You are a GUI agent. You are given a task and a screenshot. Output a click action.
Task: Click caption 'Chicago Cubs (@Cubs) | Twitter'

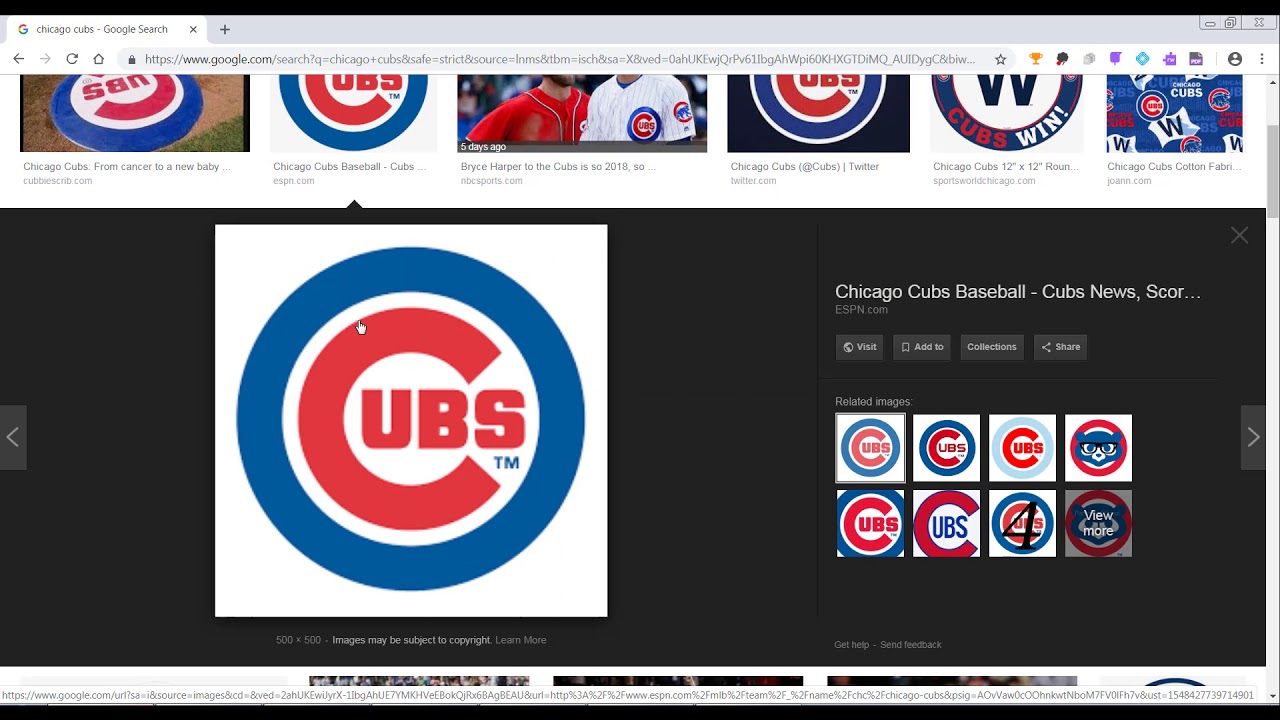point(805,167)
